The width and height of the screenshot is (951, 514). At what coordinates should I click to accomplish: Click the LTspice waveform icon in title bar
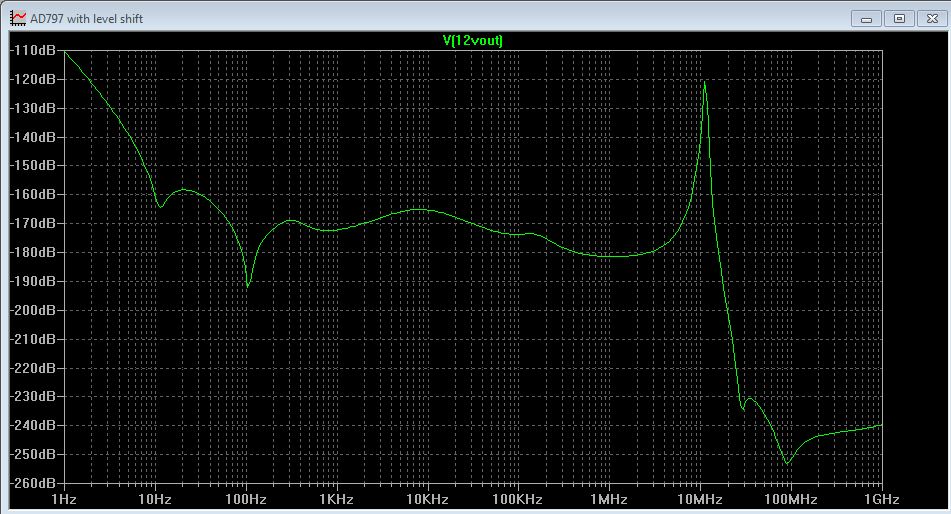pyautogui.click(x=18, y=18)
